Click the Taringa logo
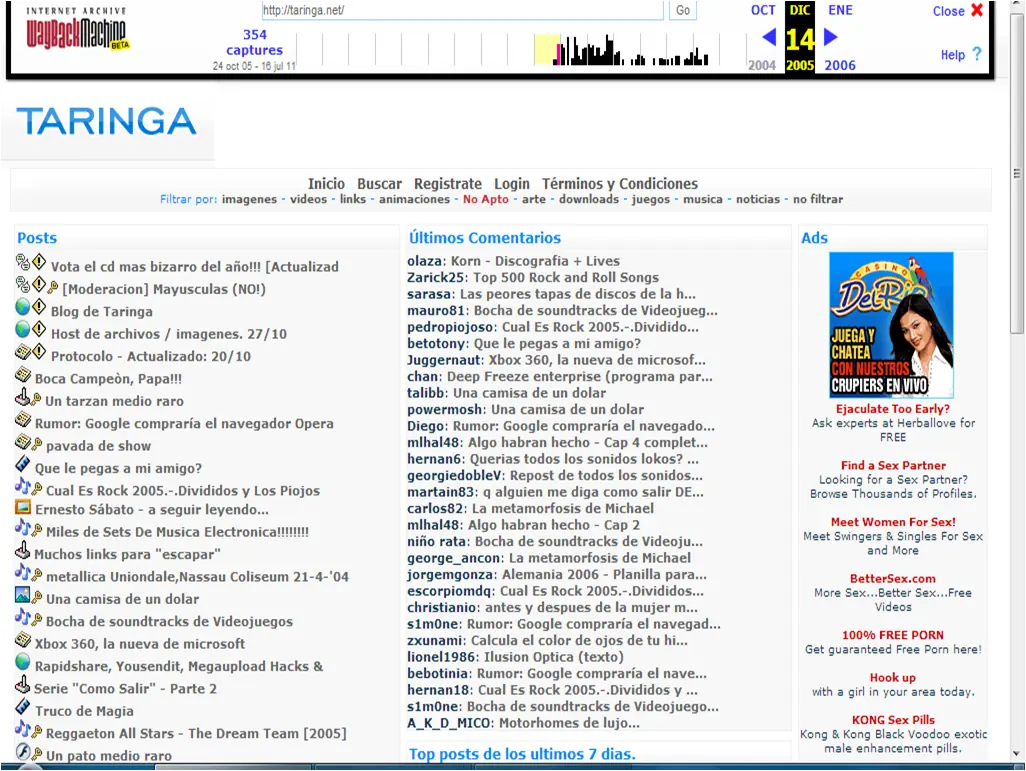 pyautogui.click(x=106, y=121)
